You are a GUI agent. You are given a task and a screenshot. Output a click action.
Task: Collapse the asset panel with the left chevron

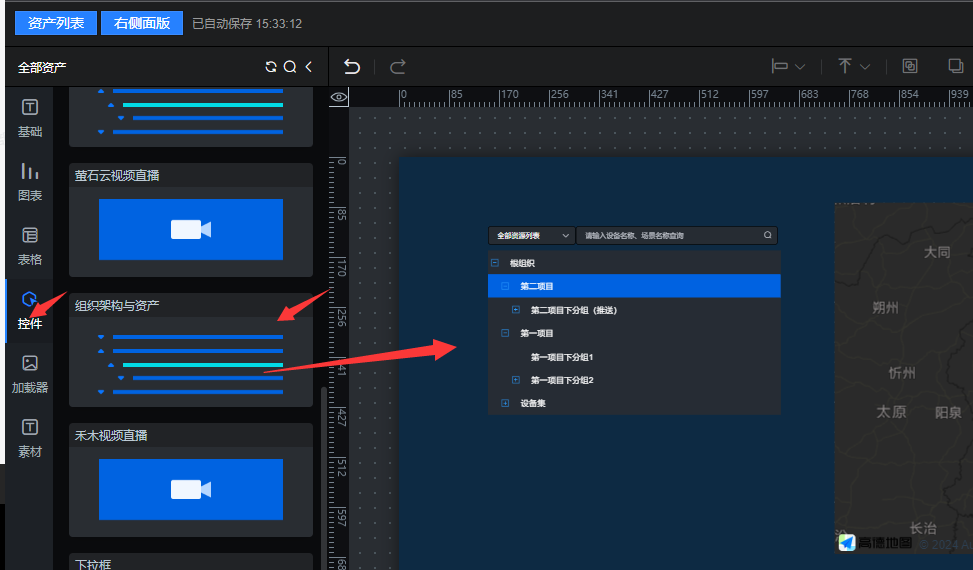tap(309, 67)
